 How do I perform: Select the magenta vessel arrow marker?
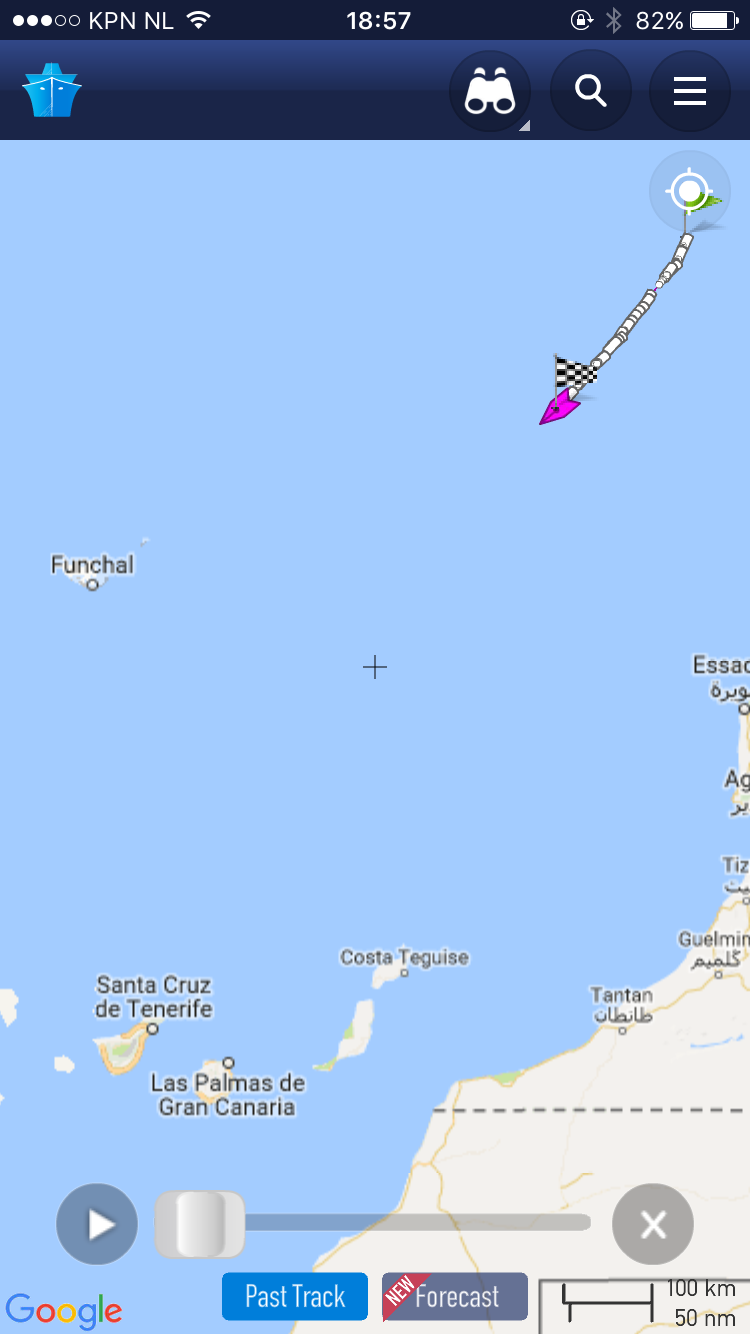(558, 407)
